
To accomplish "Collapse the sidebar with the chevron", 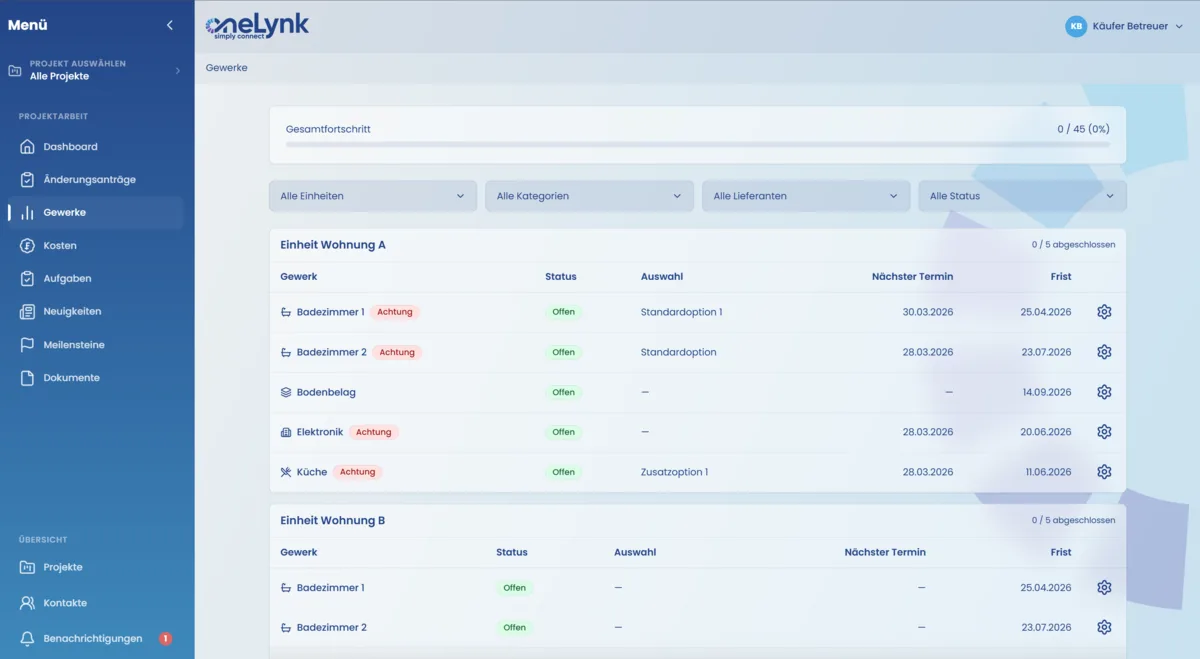I will click(x=169, y=25).
